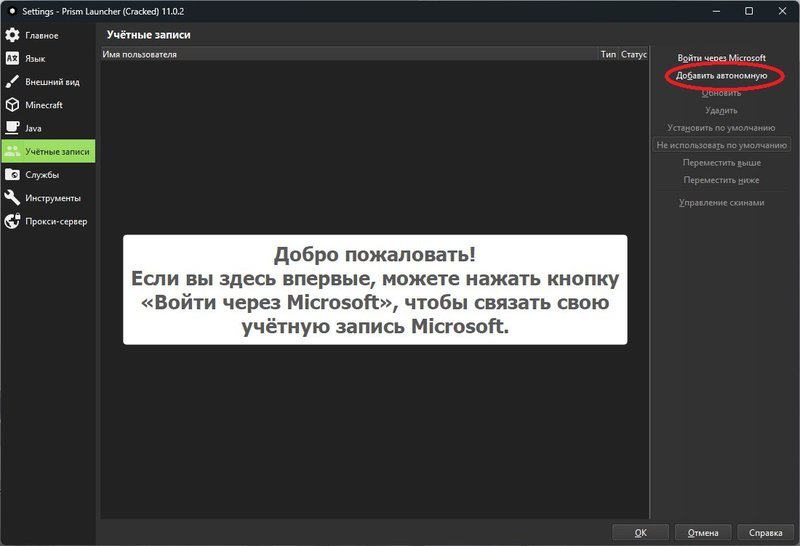Click the people icon for Учётные записи

click(x=12, y=151)
